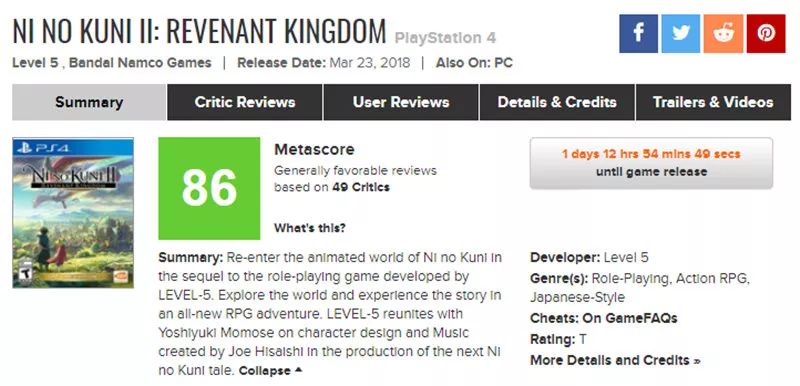Click the Level 5 publisher link
Image resolution: width=800 pixels, height=386 pixels.
click(x=36, y=63)
